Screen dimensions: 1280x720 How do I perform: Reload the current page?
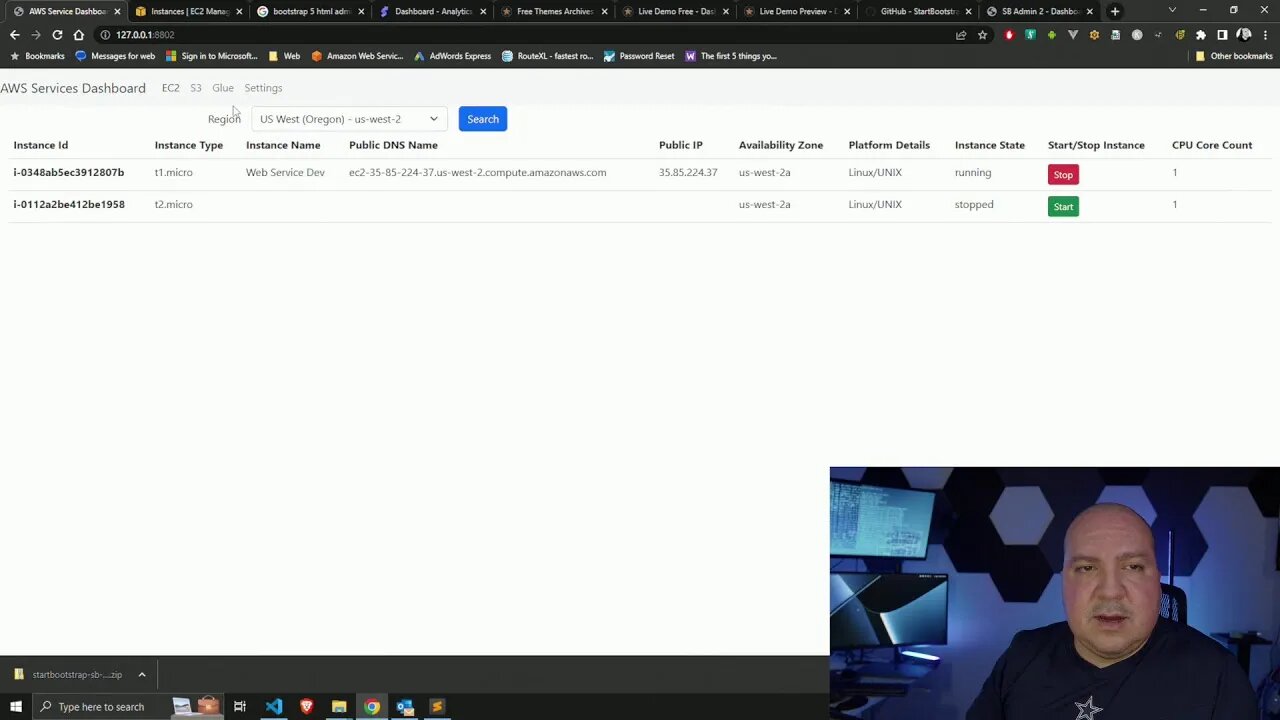click(57, 34)
